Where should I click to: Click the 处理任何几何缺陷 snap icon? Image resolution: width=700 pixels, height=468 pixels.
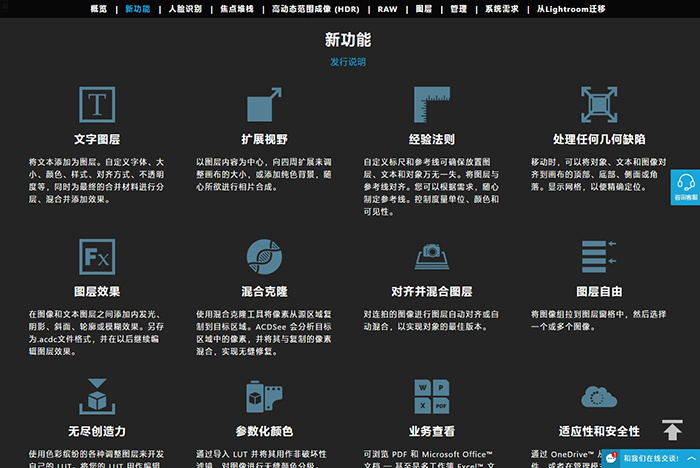[x=599, y=104]
